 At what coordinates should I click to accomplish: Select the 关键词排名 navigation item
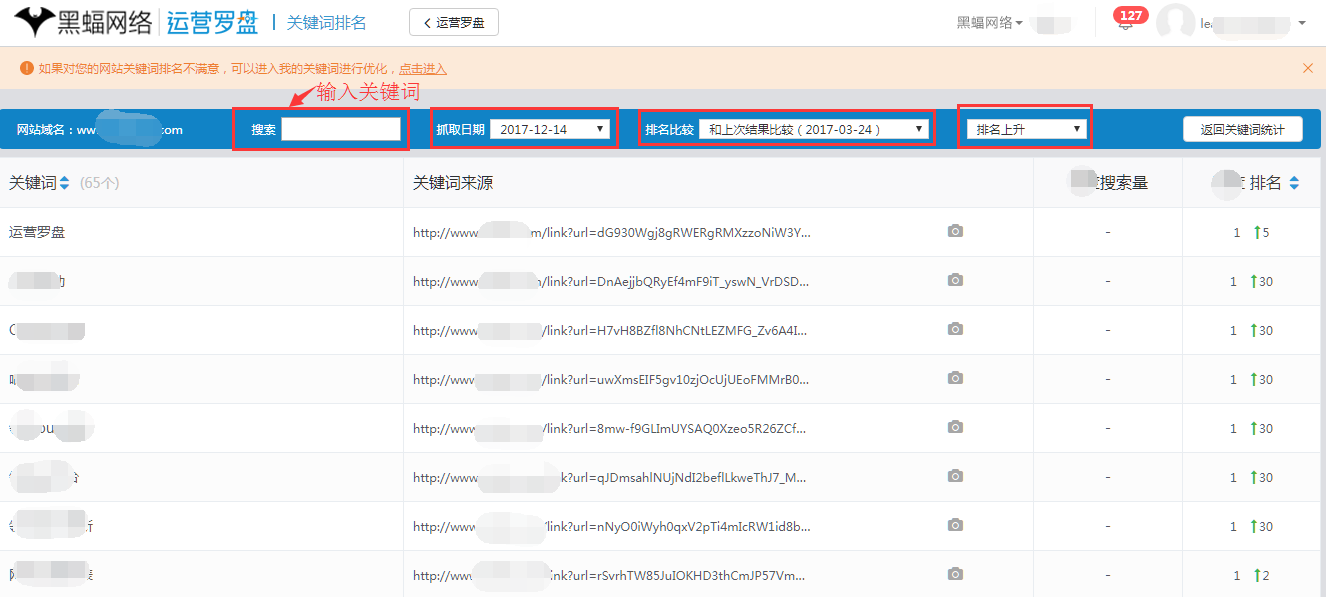327,21
